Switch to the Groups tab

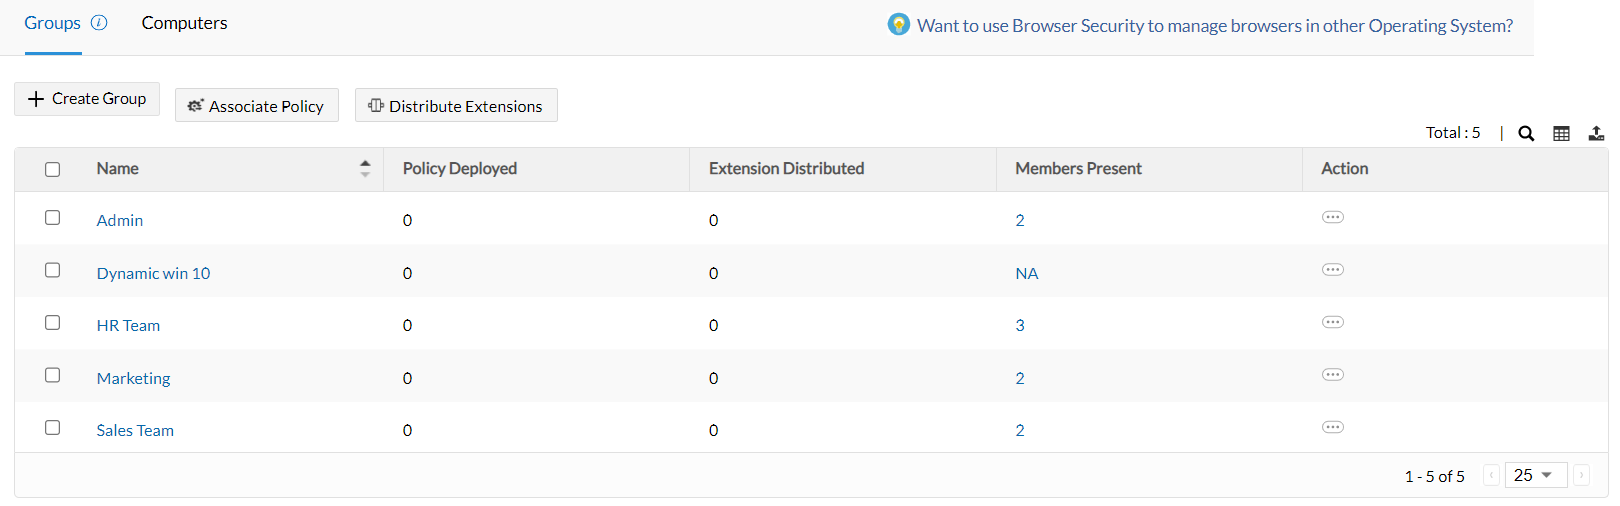click(x=52, y=23)
